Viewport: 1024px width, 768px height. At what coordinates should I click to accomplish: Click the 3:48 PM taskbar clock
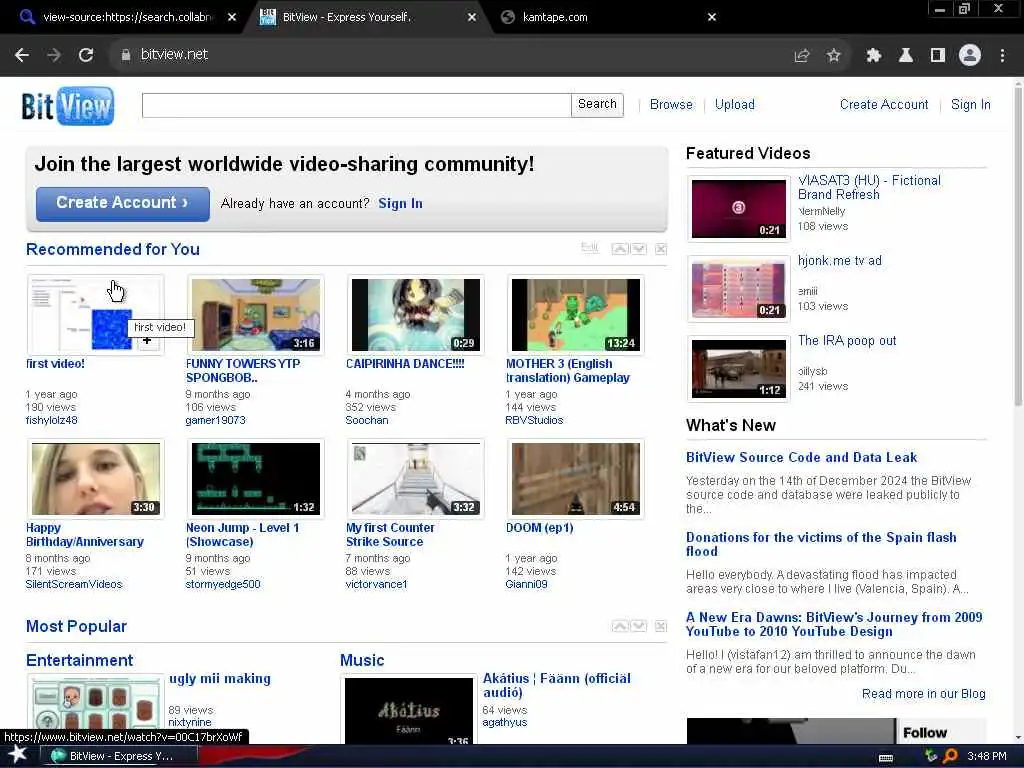point(987,756)
